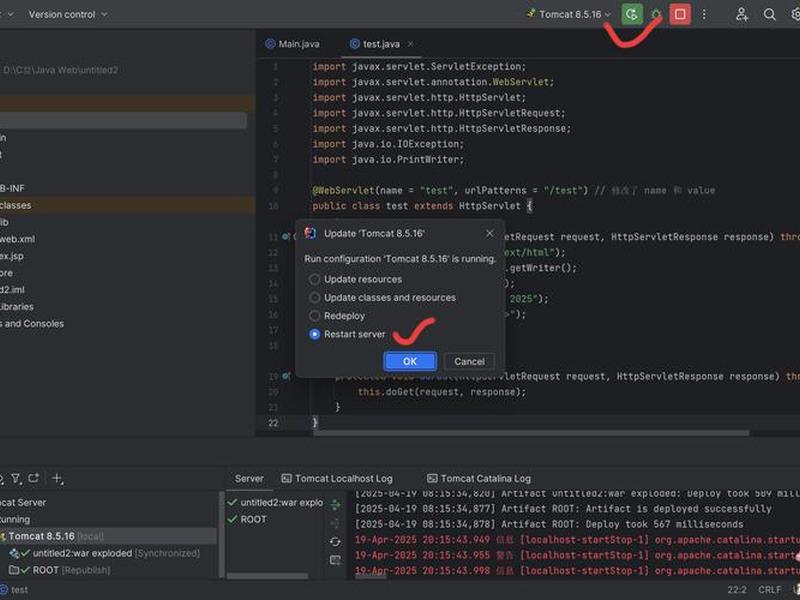The image size is (800, 600).
Task: Select the classes folder in project tree
Action: [x=15, y=205]
